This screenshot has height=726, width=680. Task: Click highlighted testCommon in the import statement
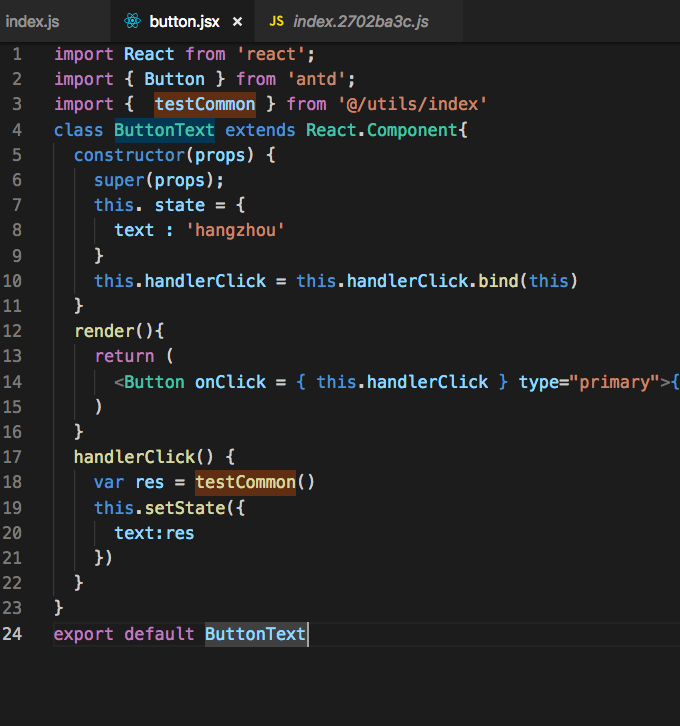tap(205, 104)
